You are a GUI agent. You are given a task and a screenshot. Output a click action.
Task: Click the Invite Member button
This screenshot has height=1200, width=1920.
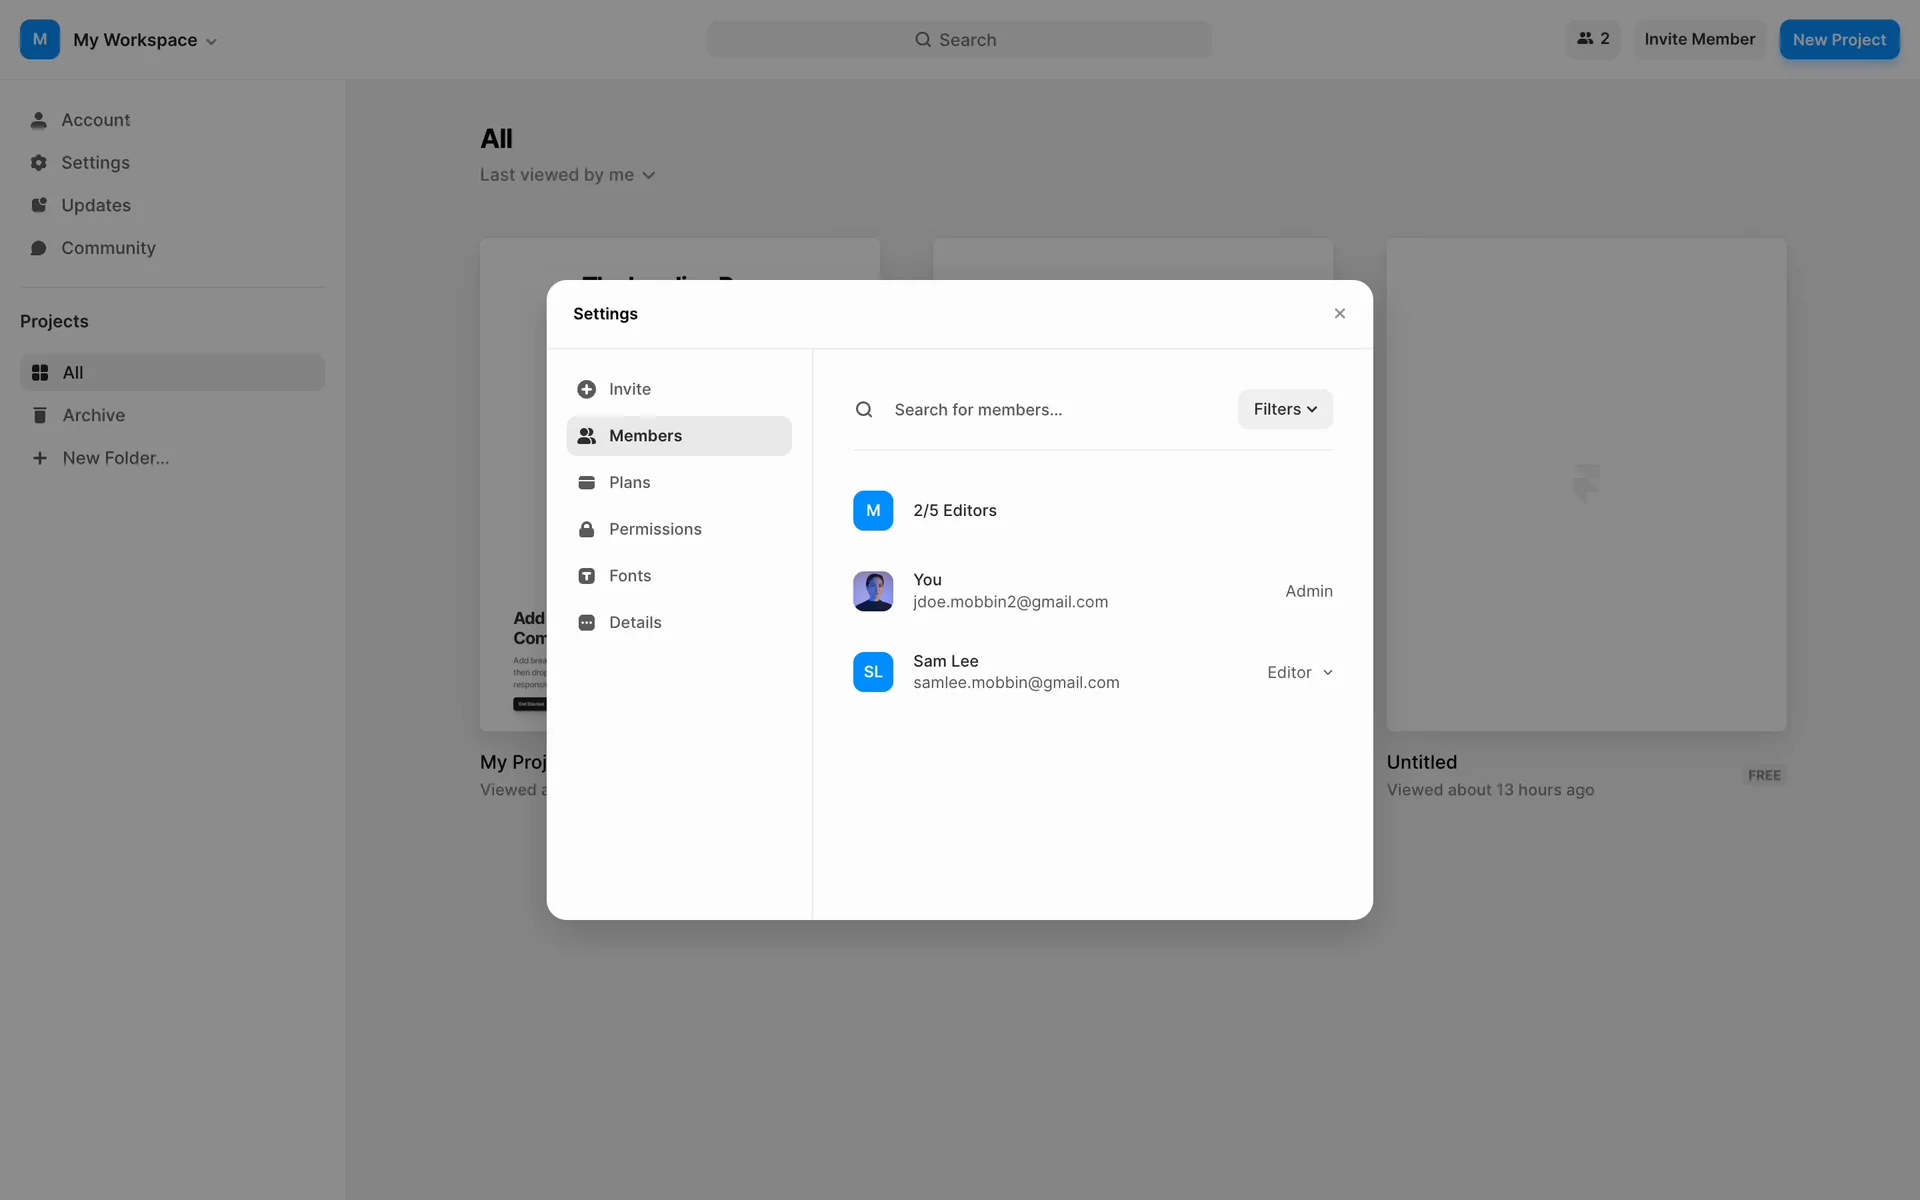click(x=1699, y=39)
